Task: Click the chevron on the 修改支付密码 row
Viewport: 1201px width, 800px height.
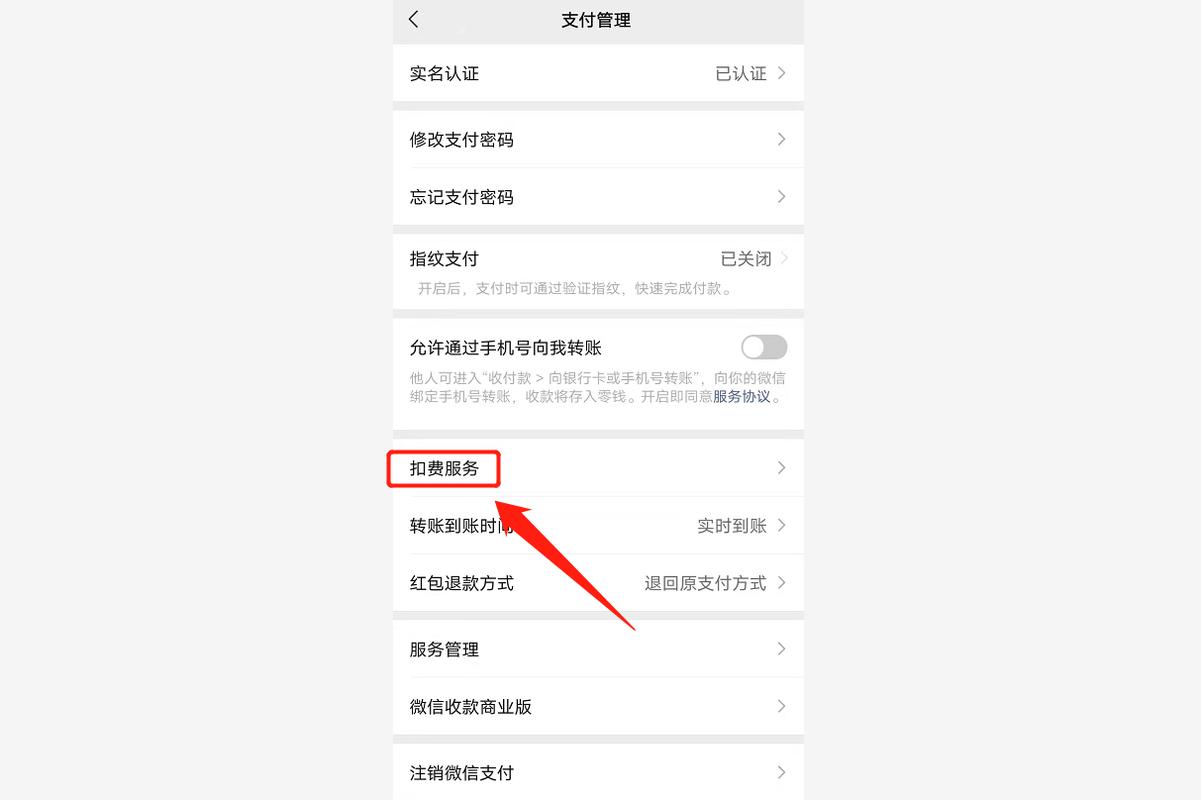Action: tap(782, 139)
